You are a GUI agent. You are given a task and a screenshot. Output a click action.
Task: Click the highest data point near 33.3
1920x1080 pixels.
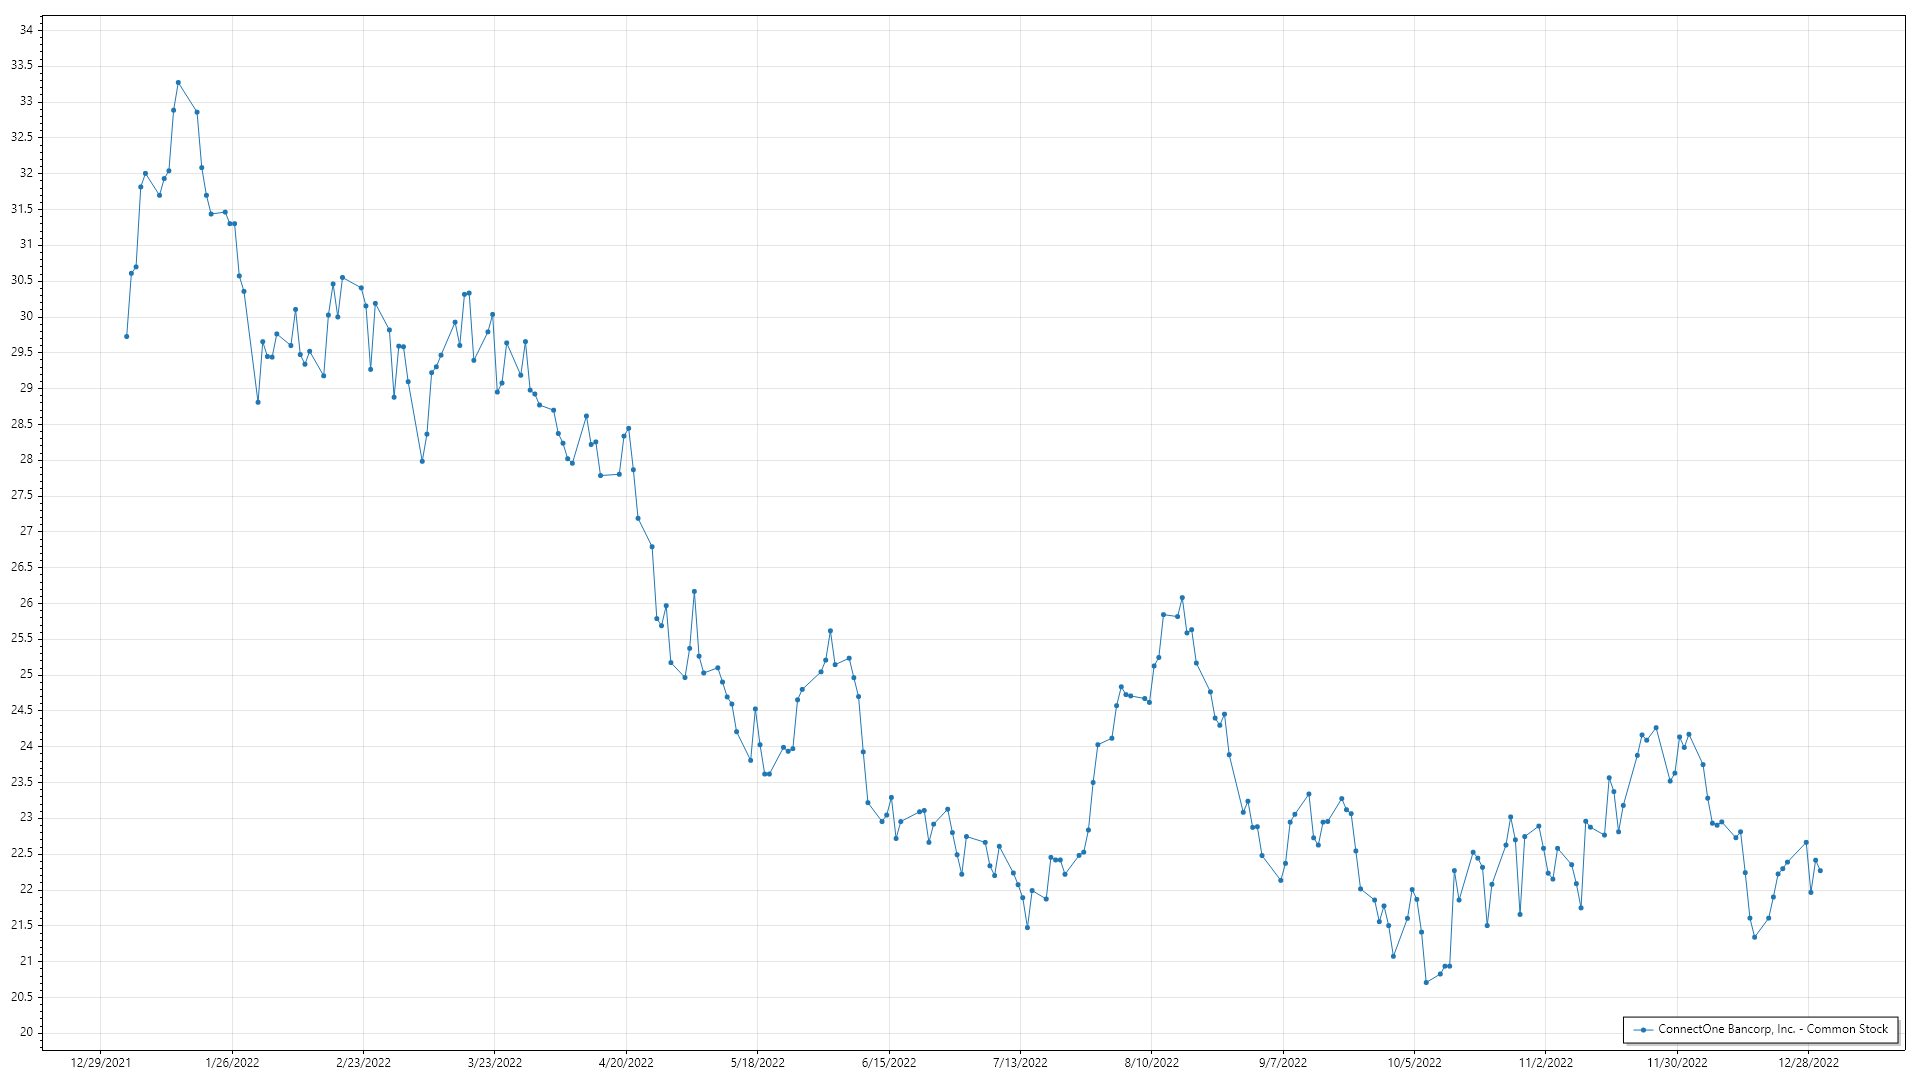178,83
